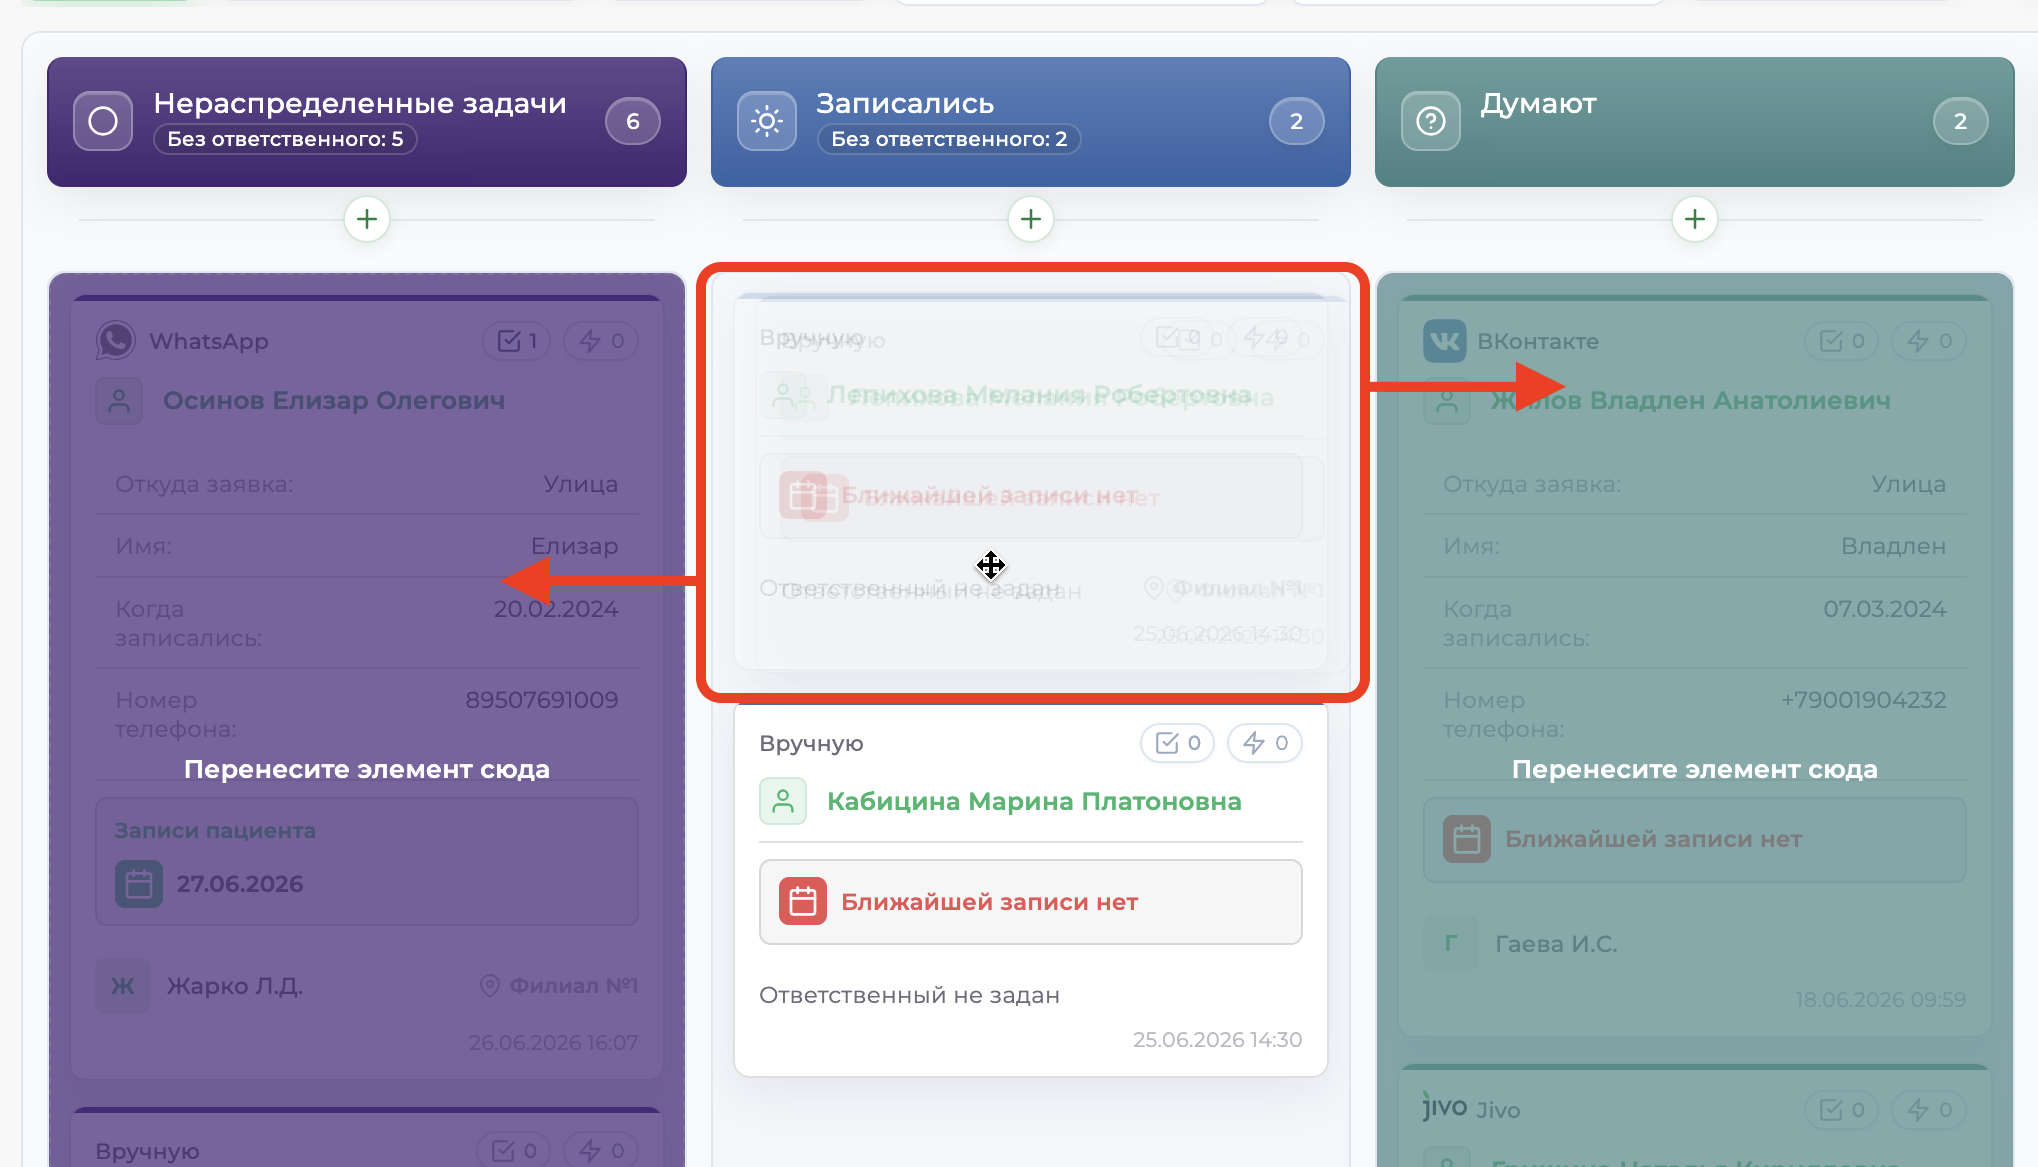Click the calendar icon on Жилов card
The image size is (2038, 1167).
[x=1467, y=840]
